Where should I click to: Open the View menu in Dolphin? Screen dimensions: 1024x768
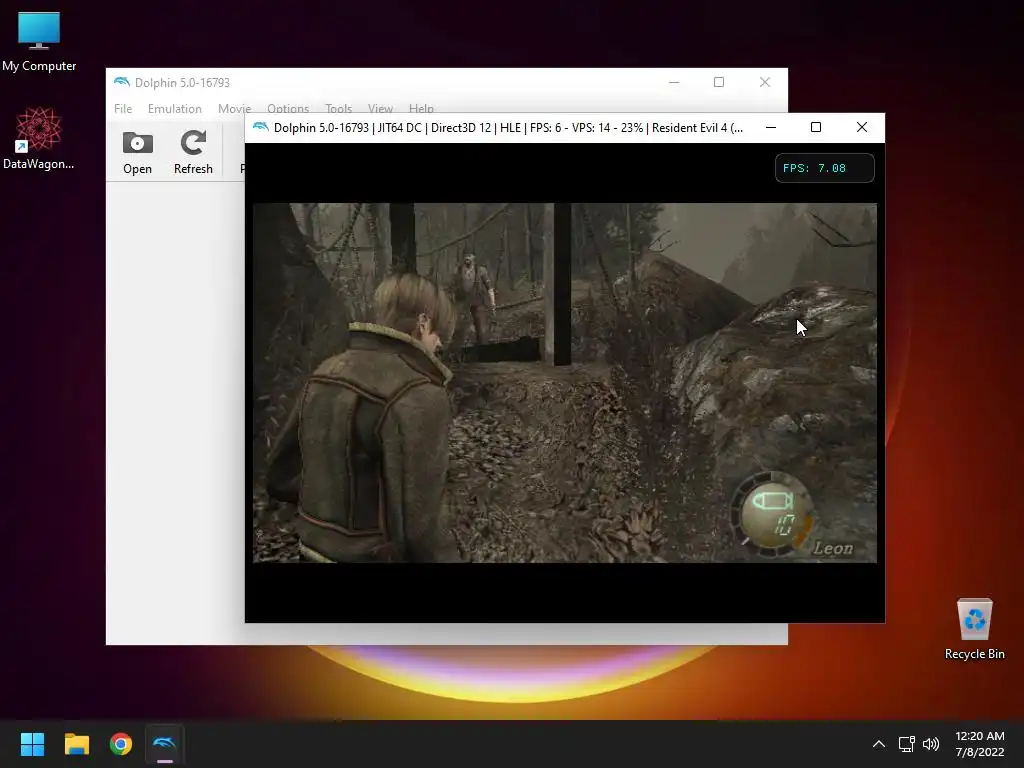[380, 108]
